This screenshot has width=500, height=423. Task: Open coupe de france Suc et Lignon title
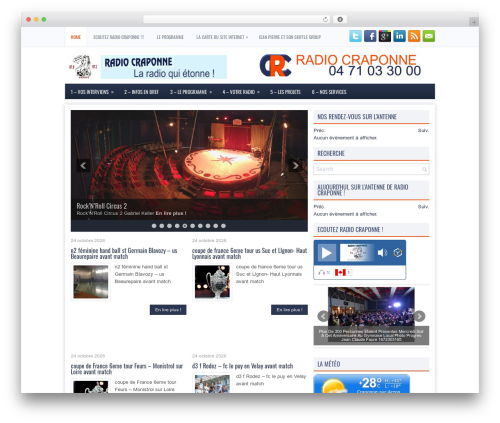tap(249, 253)
